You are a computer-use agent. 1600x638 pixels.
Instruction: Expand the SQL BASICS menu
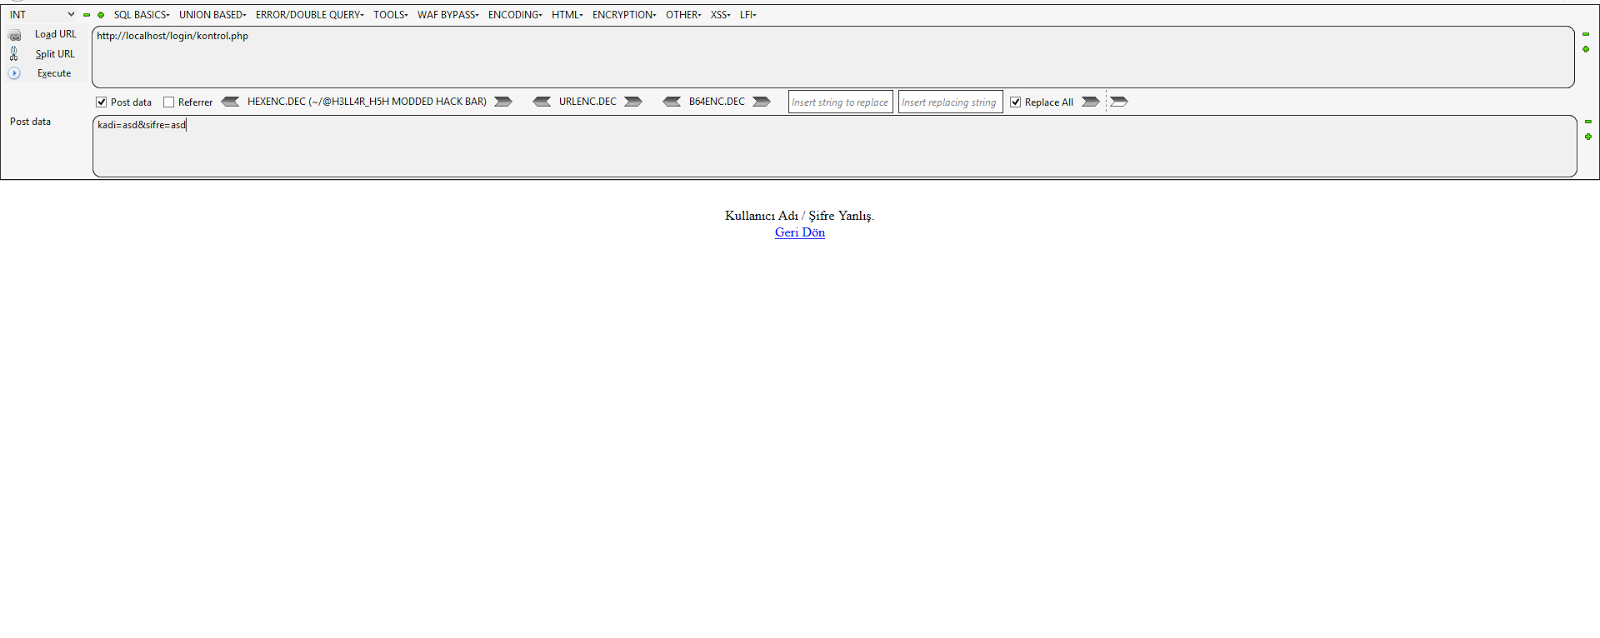pyautogui.click(x=142, y=15)
